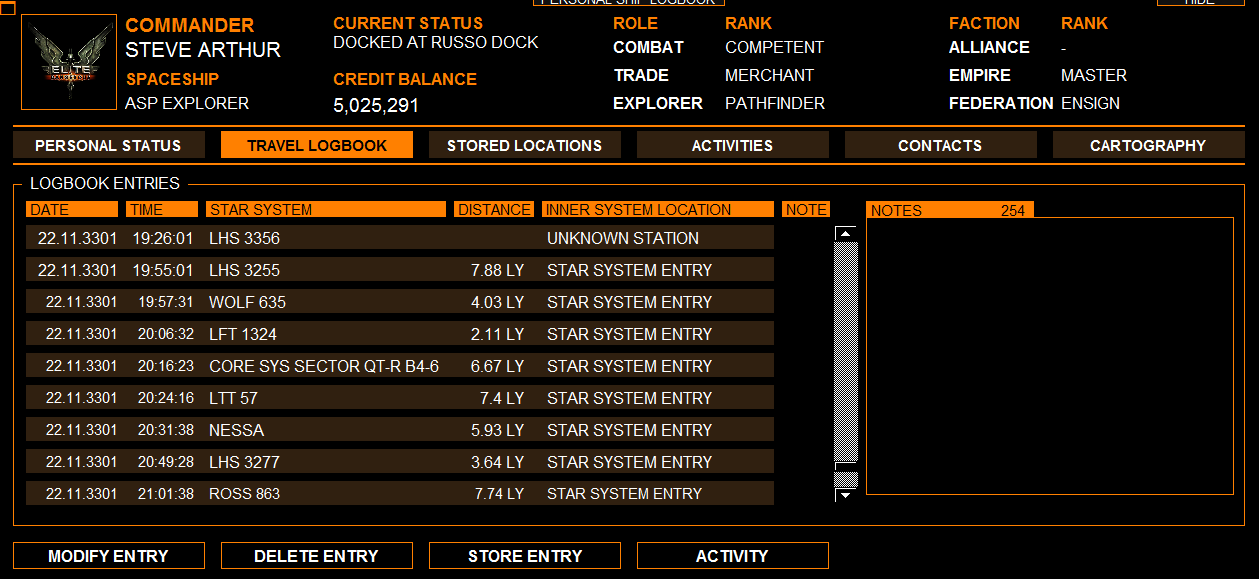Click the NOTE column header

coord(806,209)
